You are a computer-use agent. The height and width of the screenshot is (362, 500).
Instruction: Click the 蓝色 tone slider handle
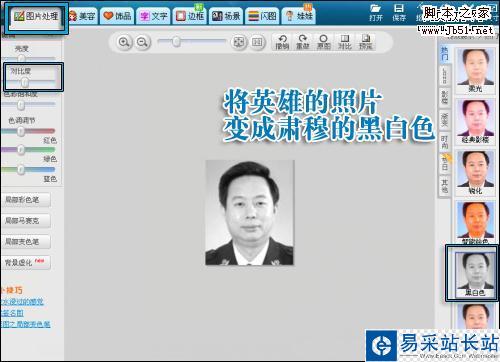tap(21, 170)
